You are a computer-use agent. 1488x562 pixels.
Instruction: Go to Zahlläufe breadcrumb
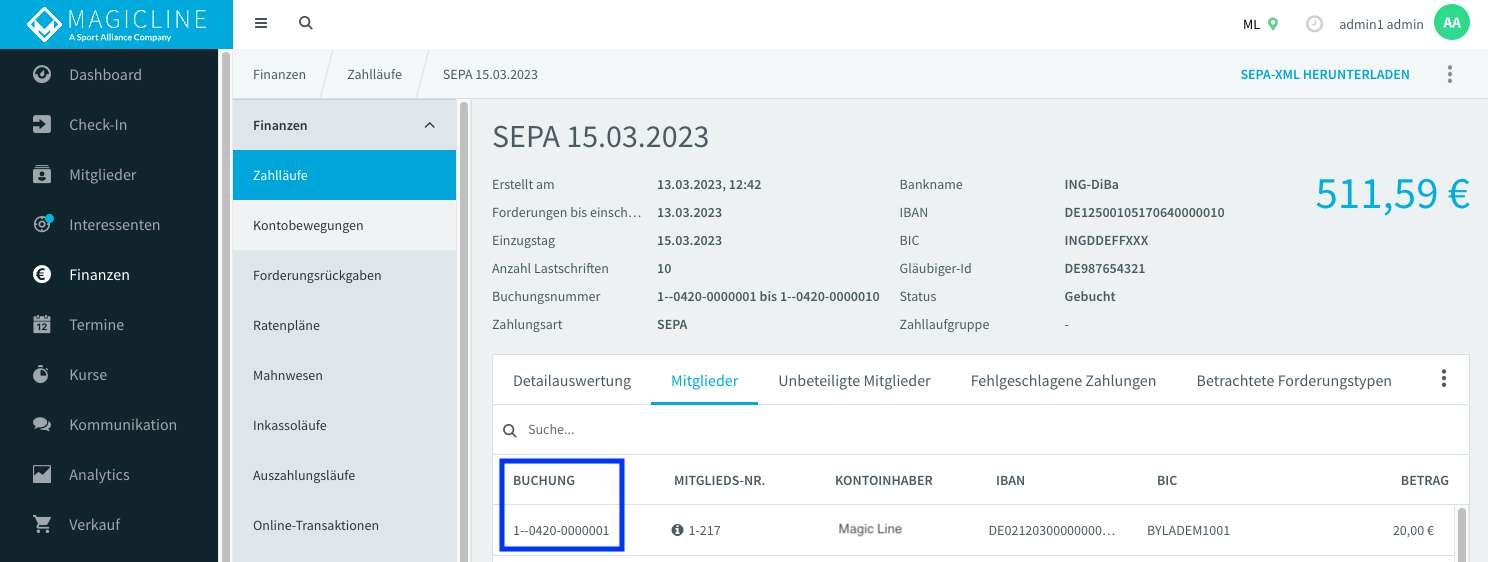pos(374,74)
